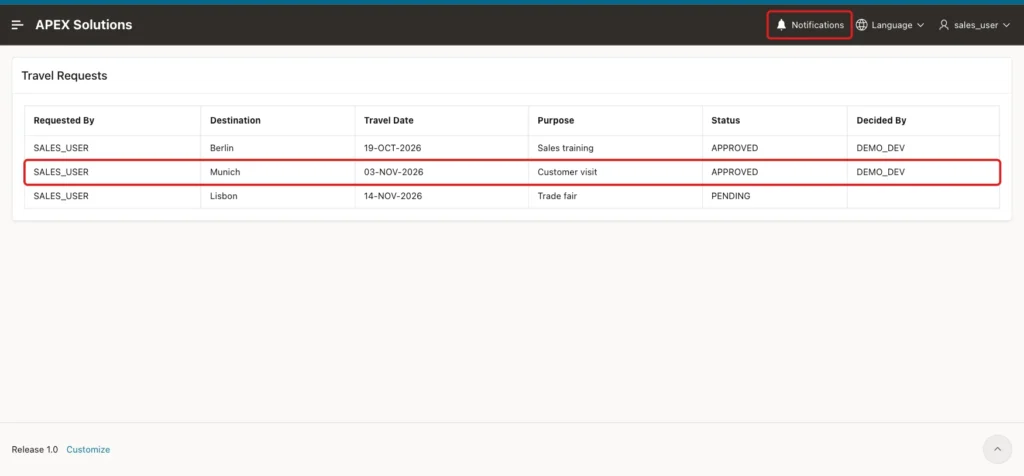Open the Customize link in the footer

click(x=88, y=449)
